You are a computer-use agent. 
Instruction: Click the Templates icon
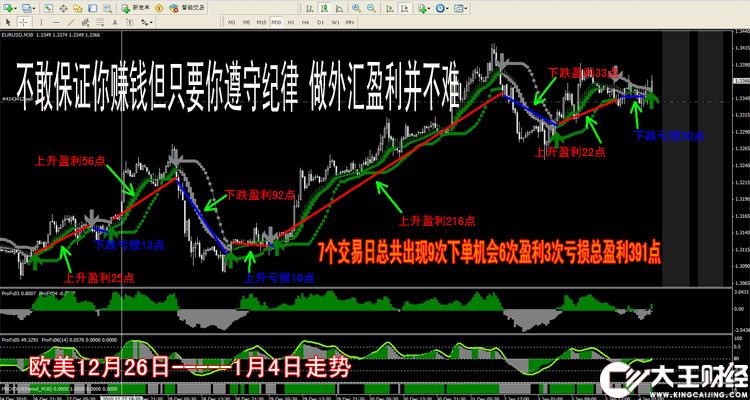tap(458, 8)
